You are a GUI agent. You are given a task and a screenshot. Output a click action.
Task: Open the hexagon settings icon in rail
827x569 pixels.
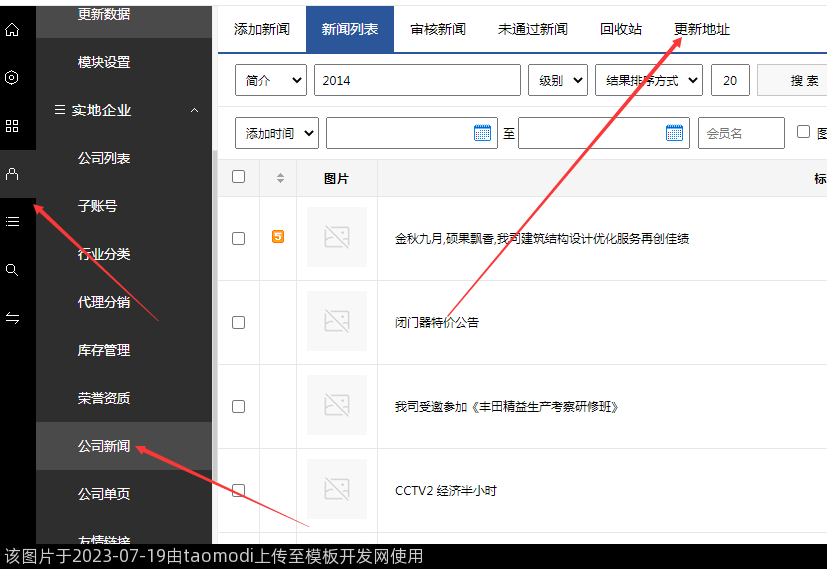click(x=12, y=77)
